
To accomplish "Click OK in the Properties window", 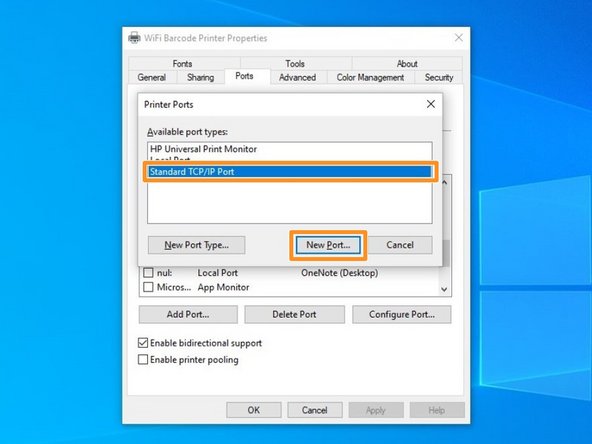I will [x=254, y=410].
